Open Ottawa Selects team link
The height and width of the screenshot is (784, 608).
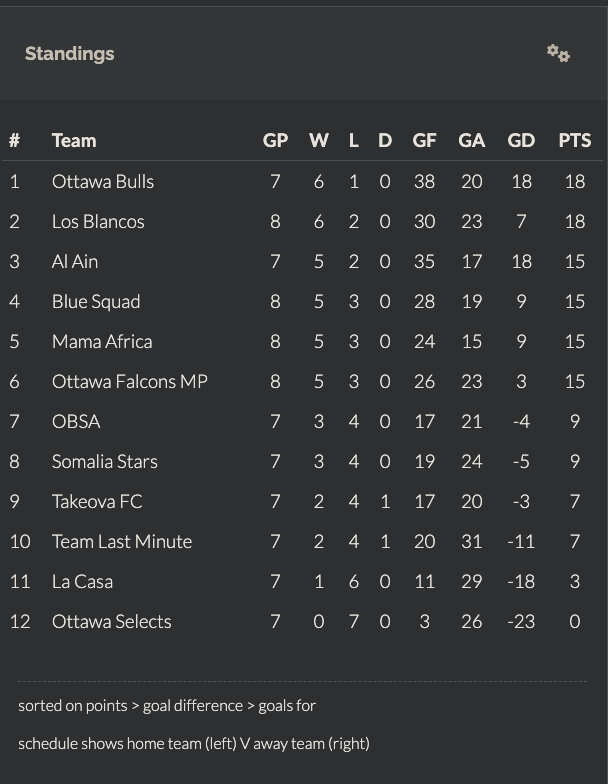(112, 621)
